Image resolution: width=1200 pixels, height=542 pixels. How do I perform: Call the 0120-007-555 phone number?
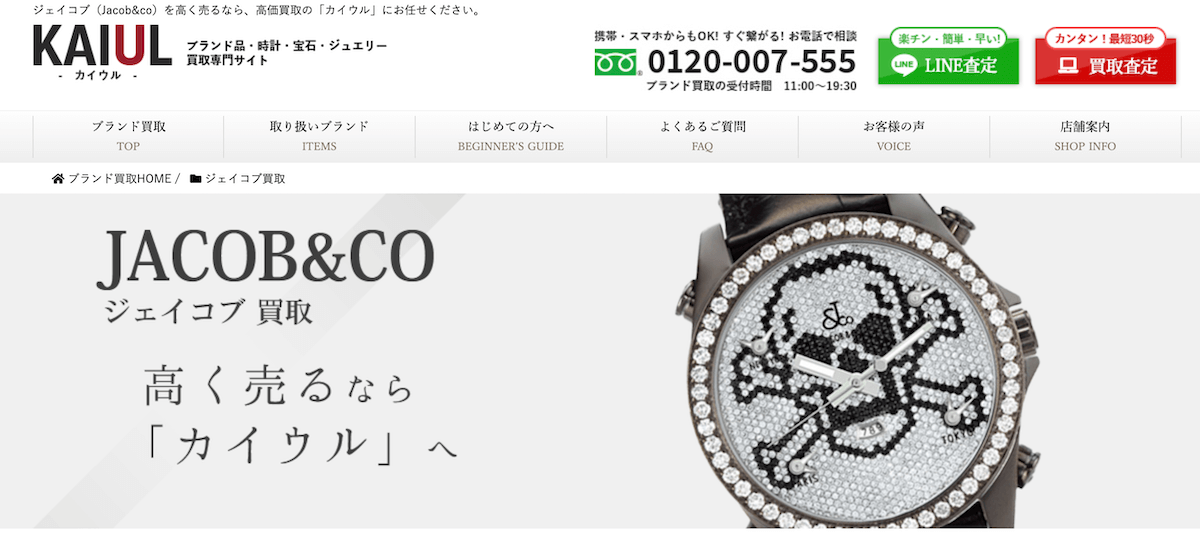[752, 62]
